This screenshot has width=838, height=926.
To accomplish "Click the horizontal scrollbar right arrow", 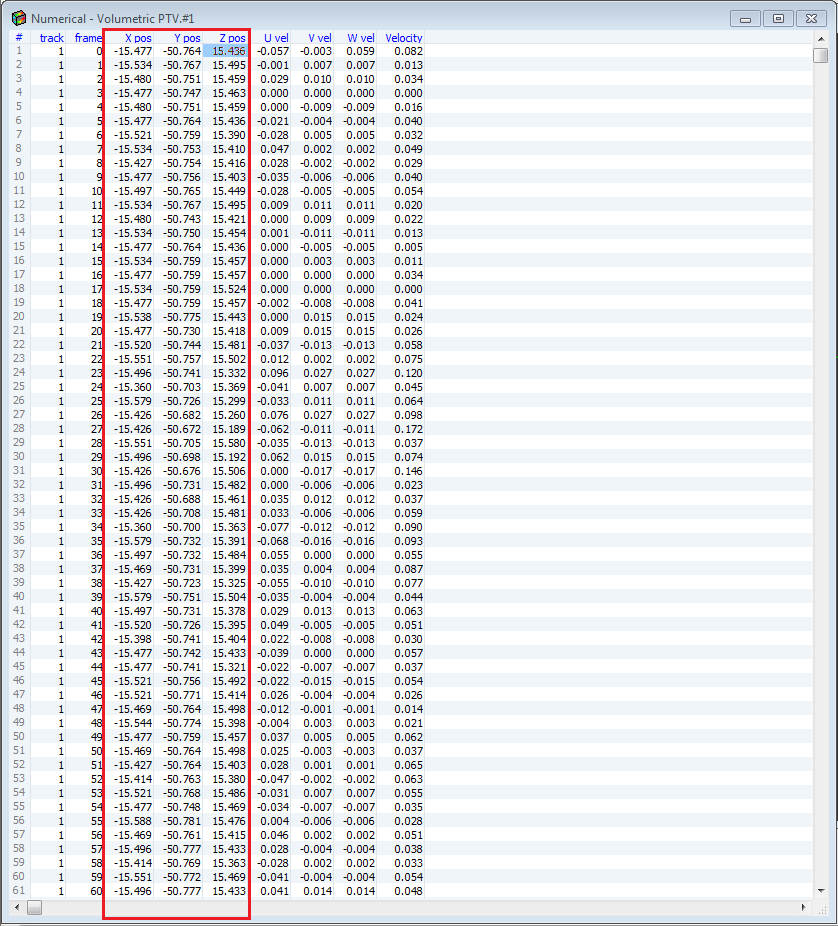I will [x=804, y=907].
